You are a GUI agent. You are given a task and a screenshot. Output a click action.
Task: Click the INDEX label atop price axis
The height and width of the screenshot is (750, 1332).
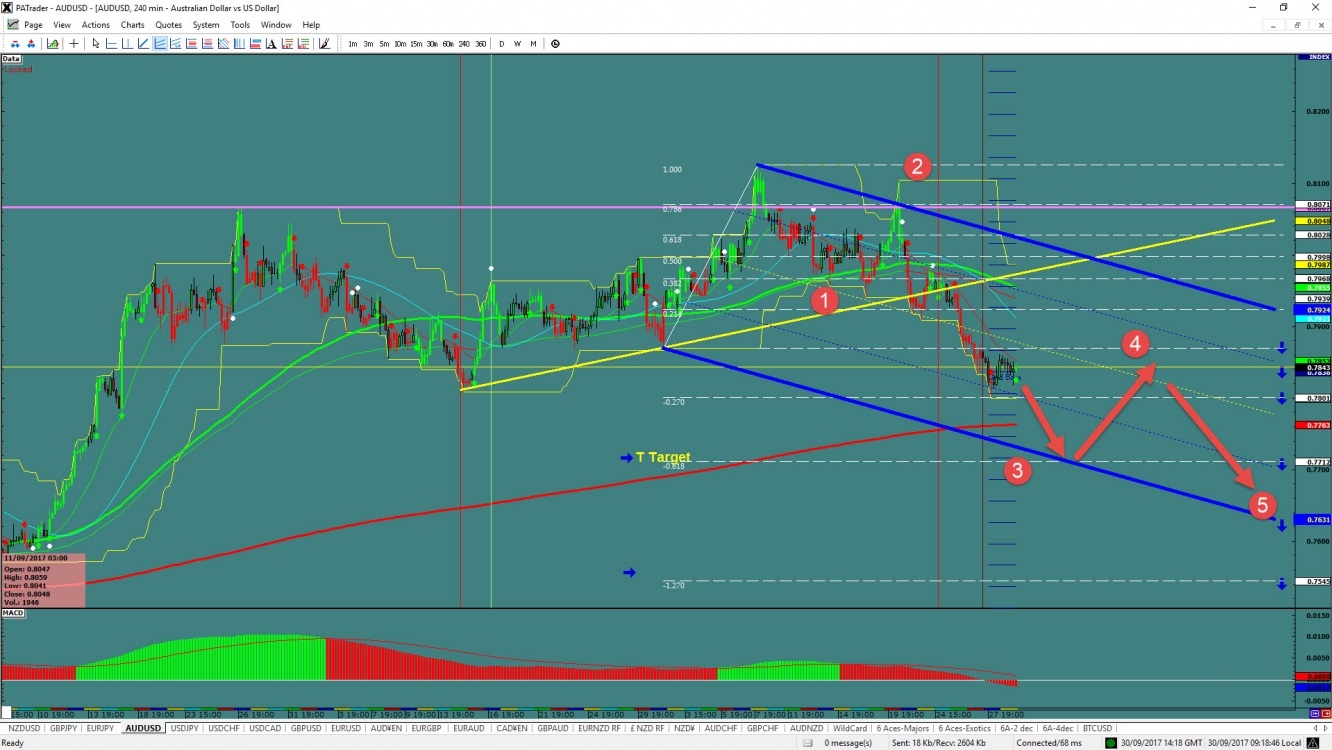coord(1312,58)
